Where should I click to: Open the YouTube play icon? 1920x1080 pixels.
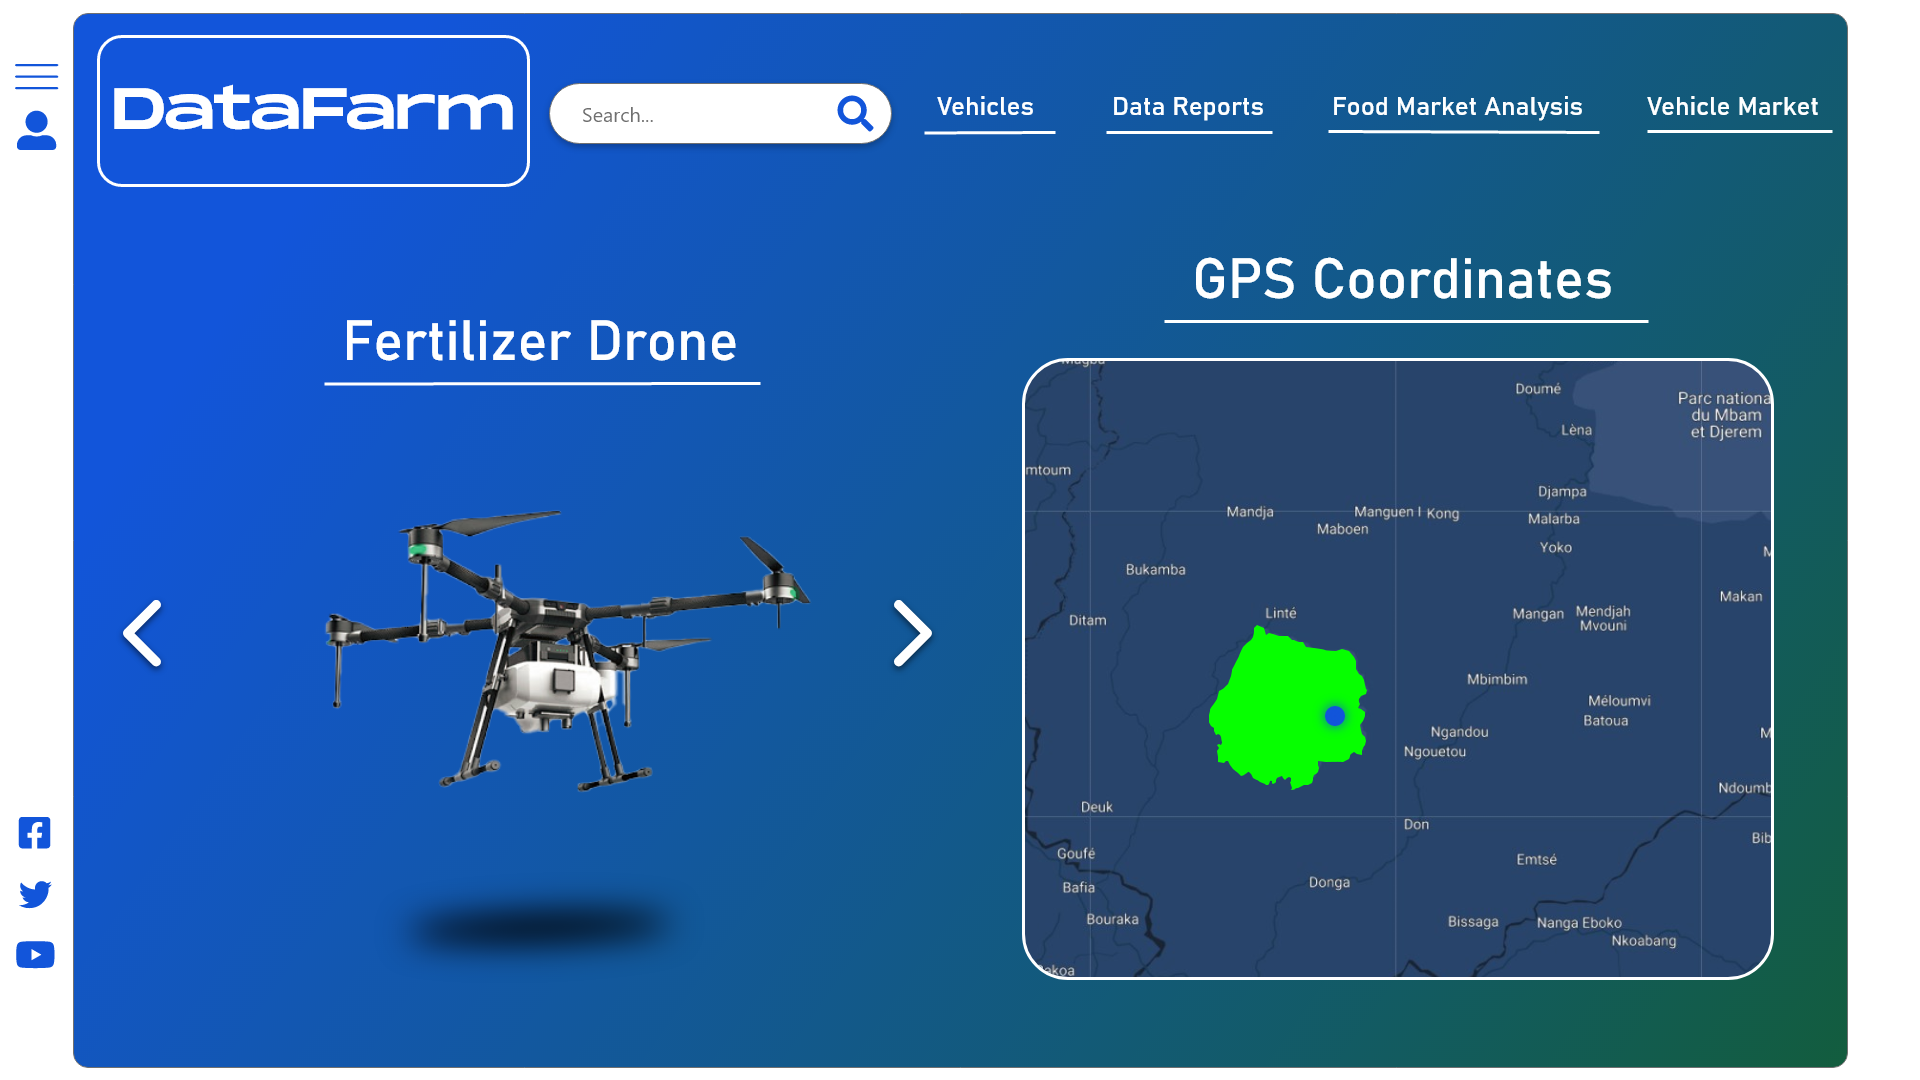pyautogui.click(x=35, y=955)
